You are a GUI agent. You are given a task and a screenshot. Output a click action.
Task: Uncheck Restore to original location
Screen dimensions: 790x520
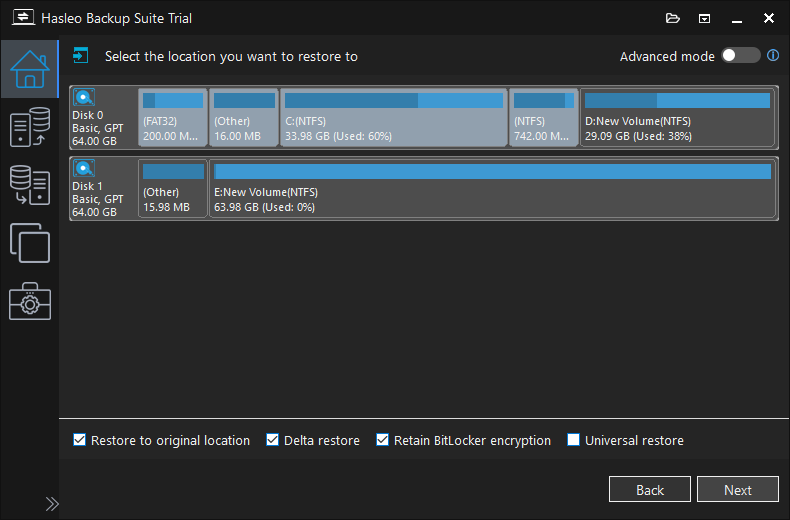79,440
